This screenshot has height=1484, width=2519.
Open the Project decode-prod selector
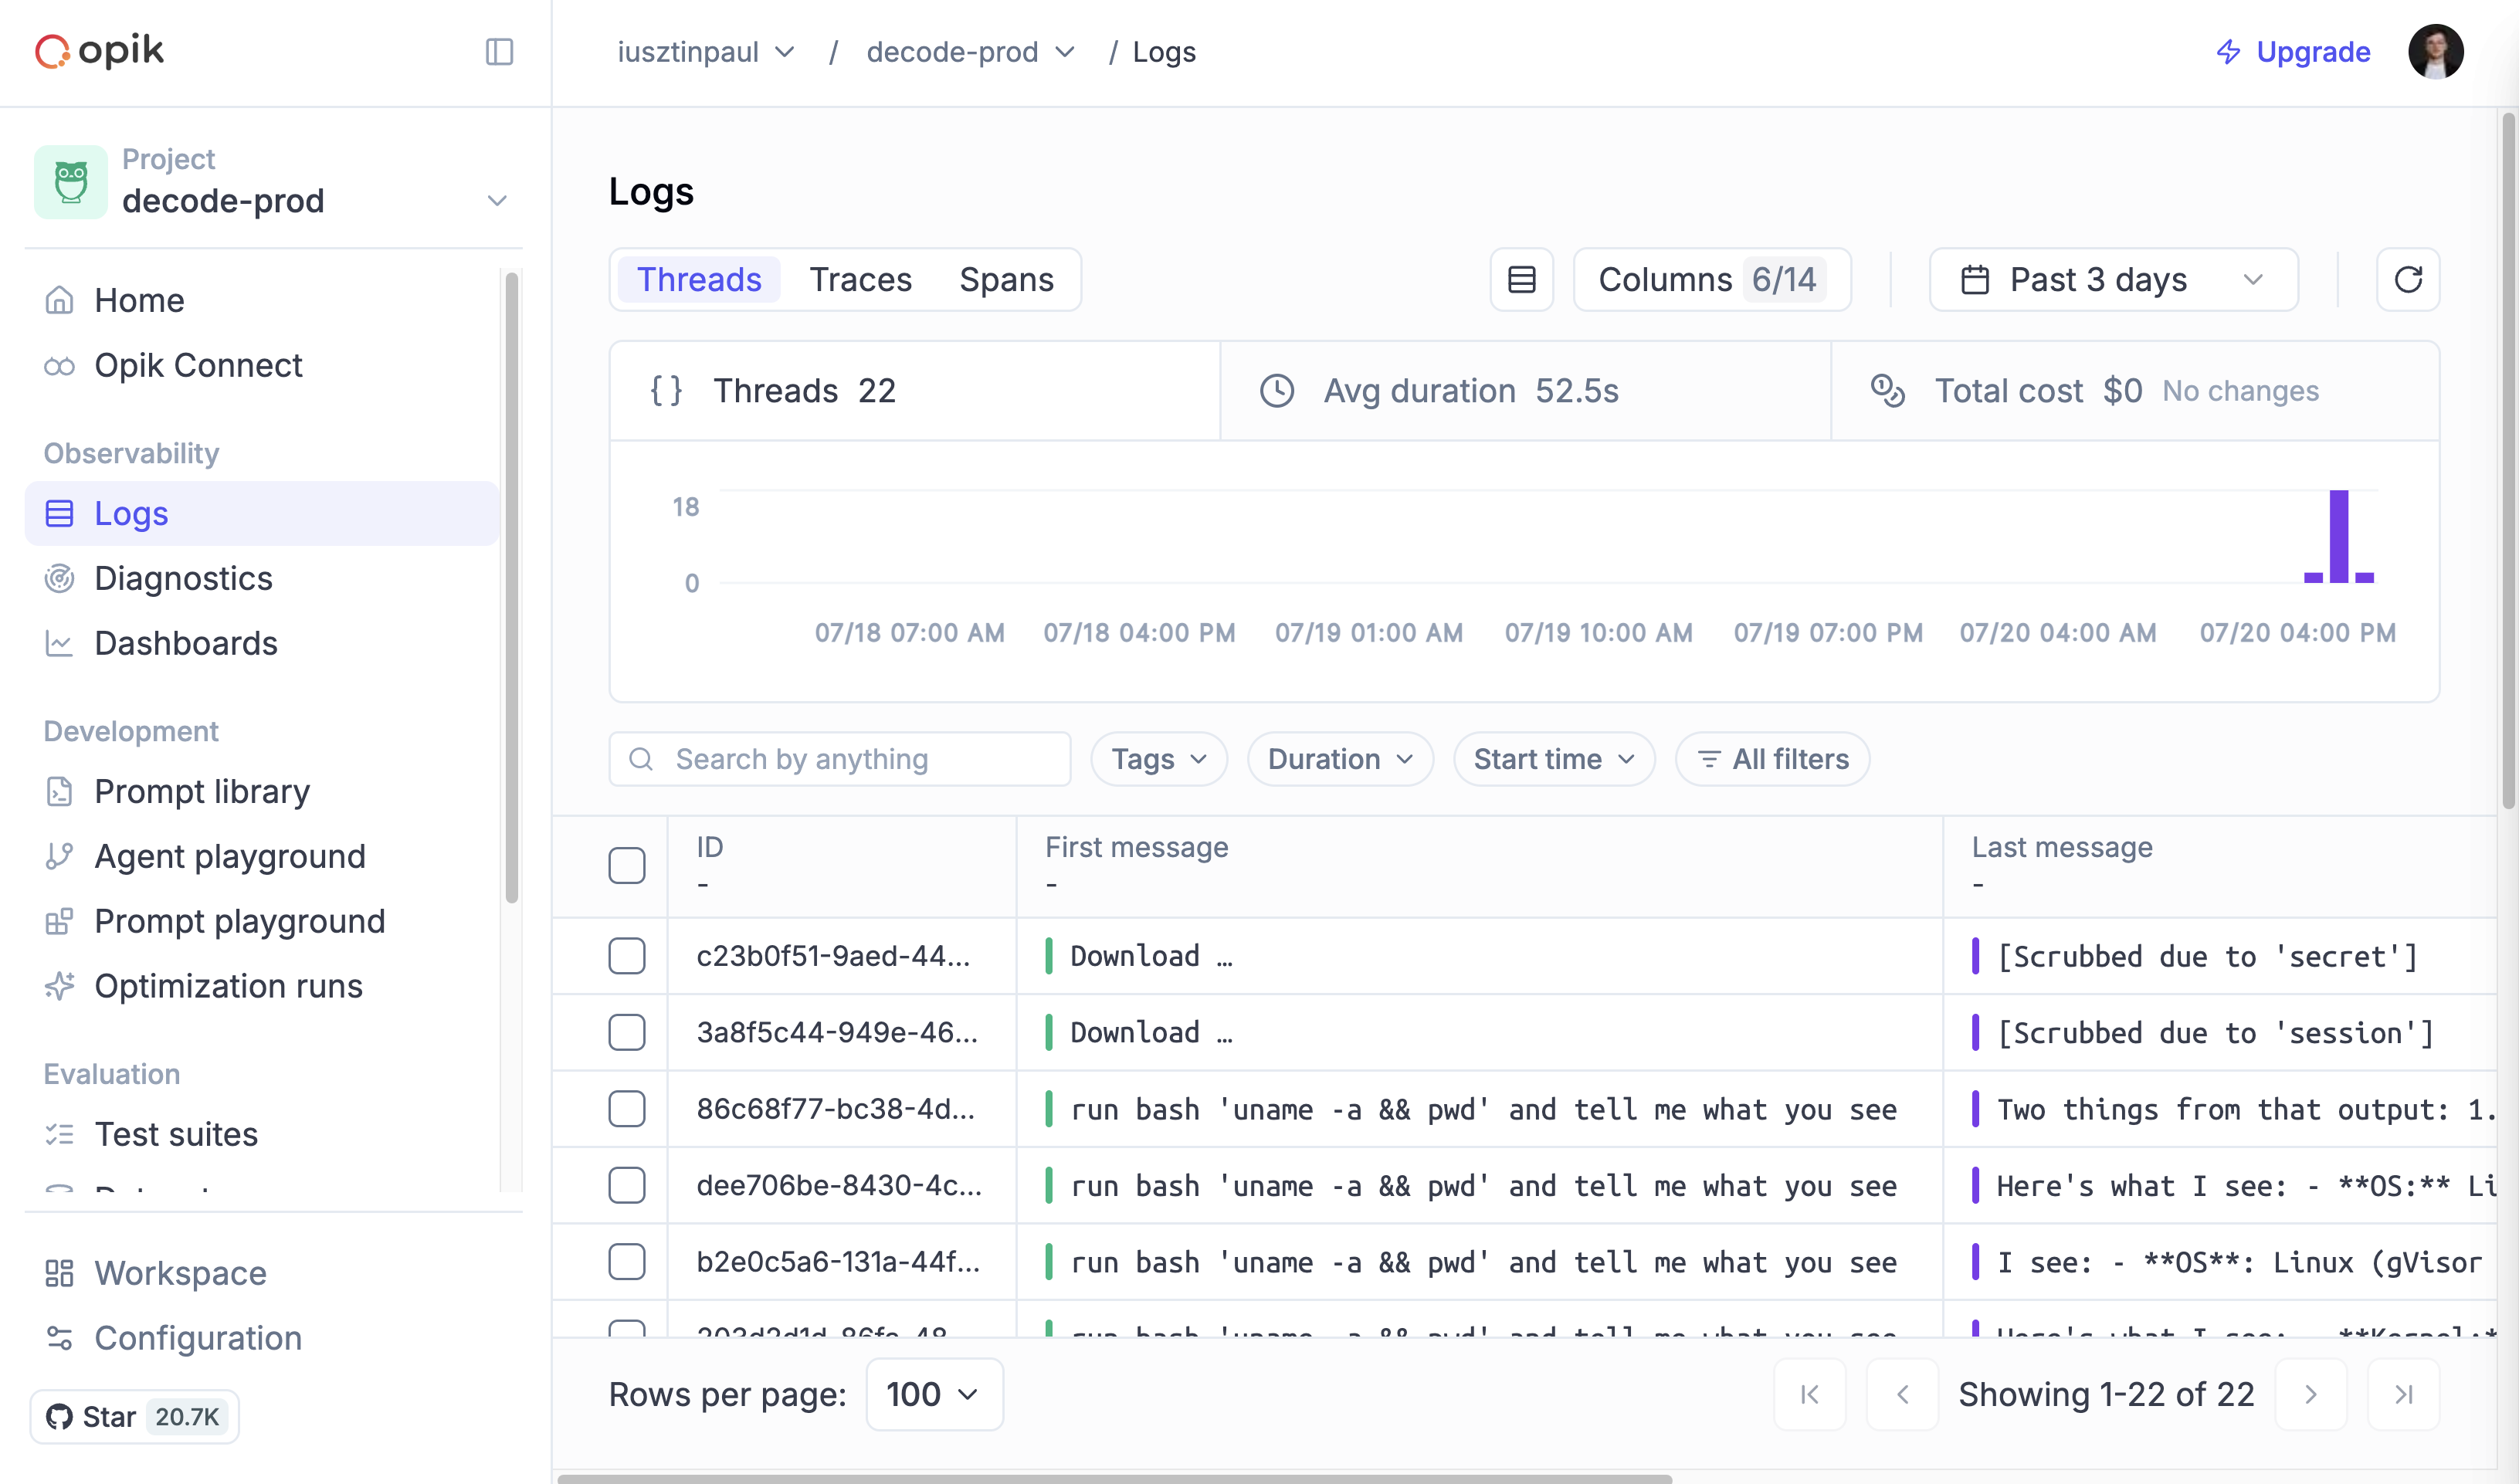click(273, 182)
